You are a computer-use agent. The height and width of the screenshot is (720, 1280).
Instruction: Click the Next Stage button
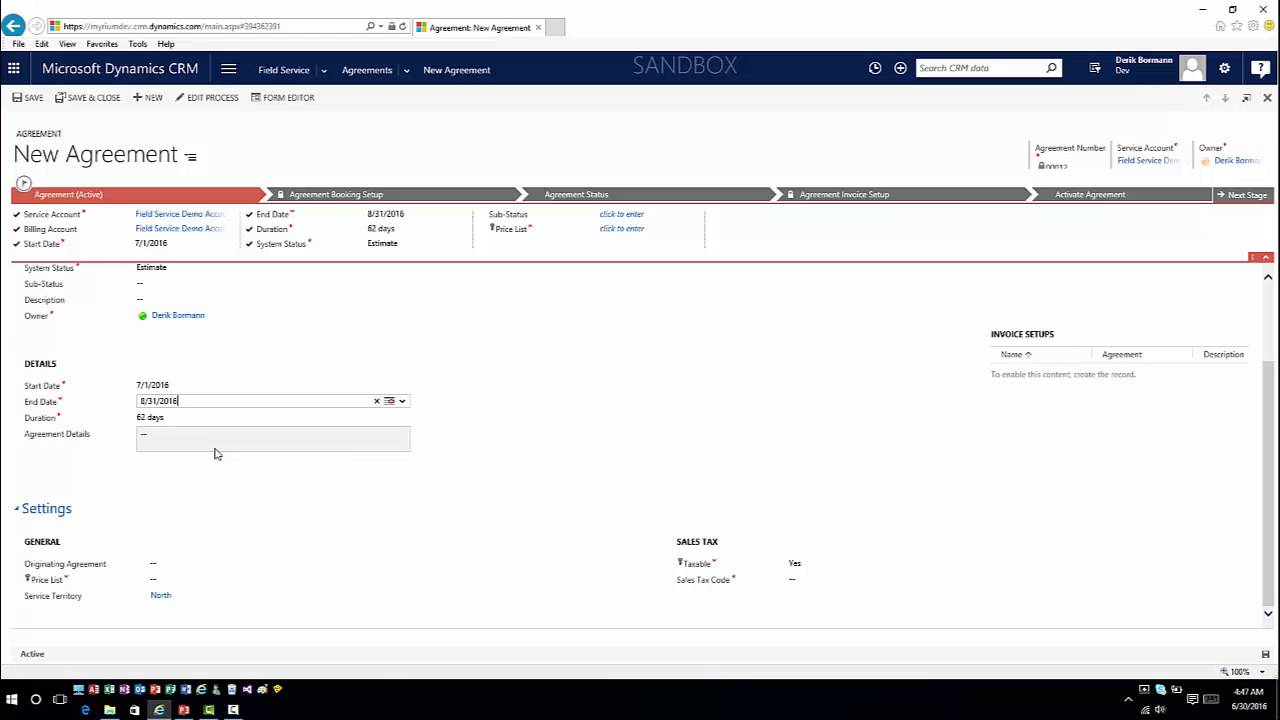1241,195
